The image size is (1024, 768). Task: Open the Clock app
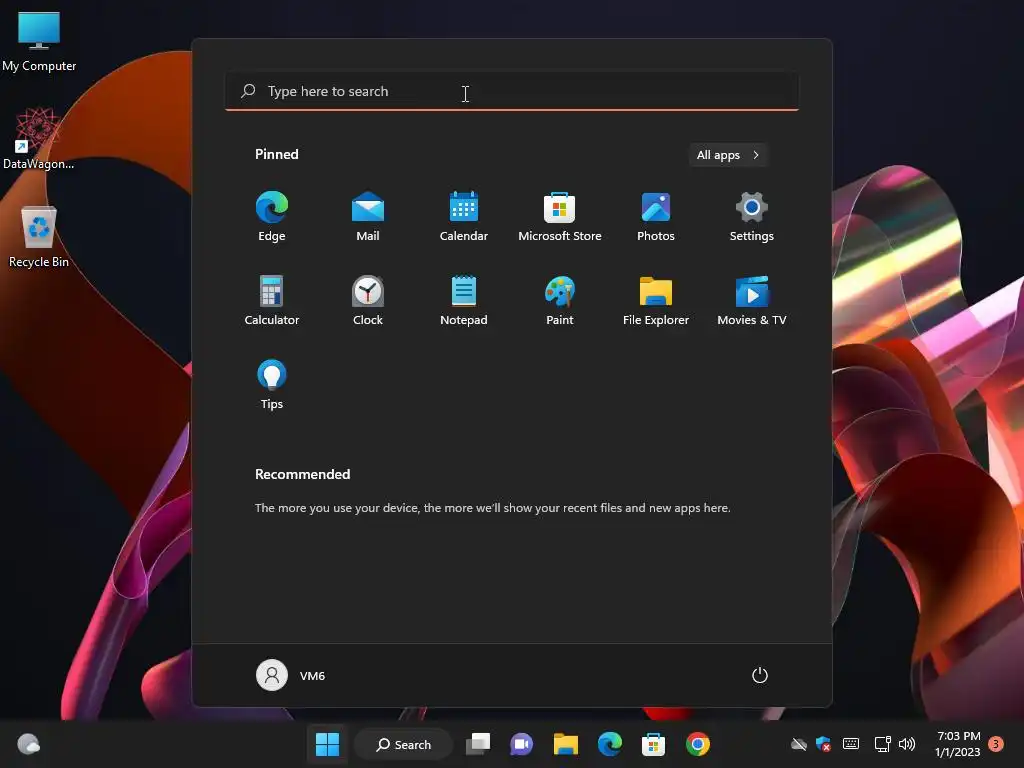(x=368, y=300)
